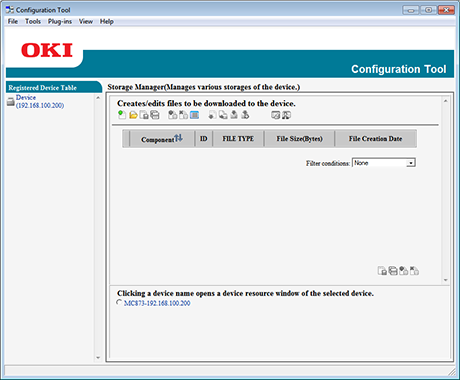
Task: Click the remove file icon with X mark
Action: 183,115
